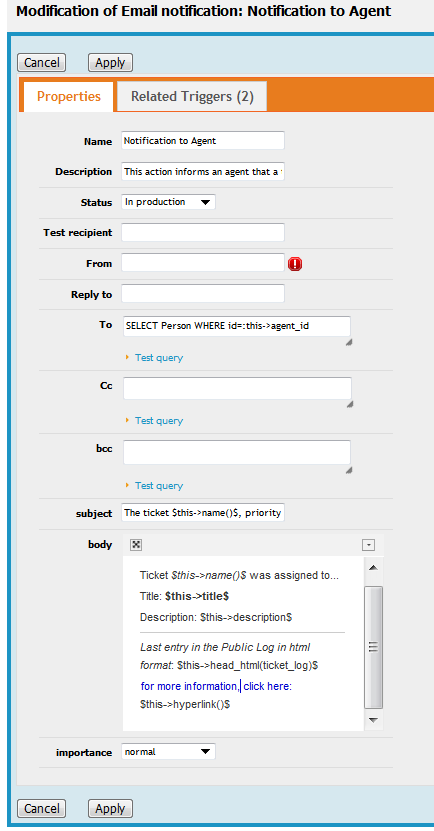Click the red error icon beside From

(x=295, y=264)
